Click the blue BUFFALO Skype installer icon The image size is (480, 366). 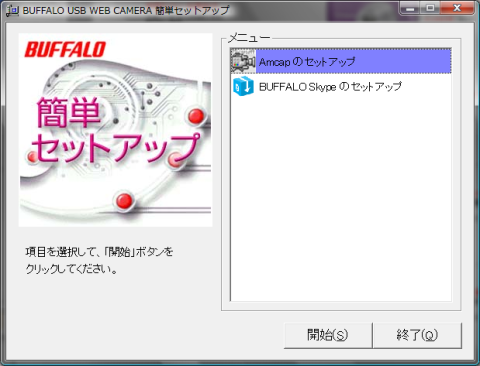(x=243, y=86)
